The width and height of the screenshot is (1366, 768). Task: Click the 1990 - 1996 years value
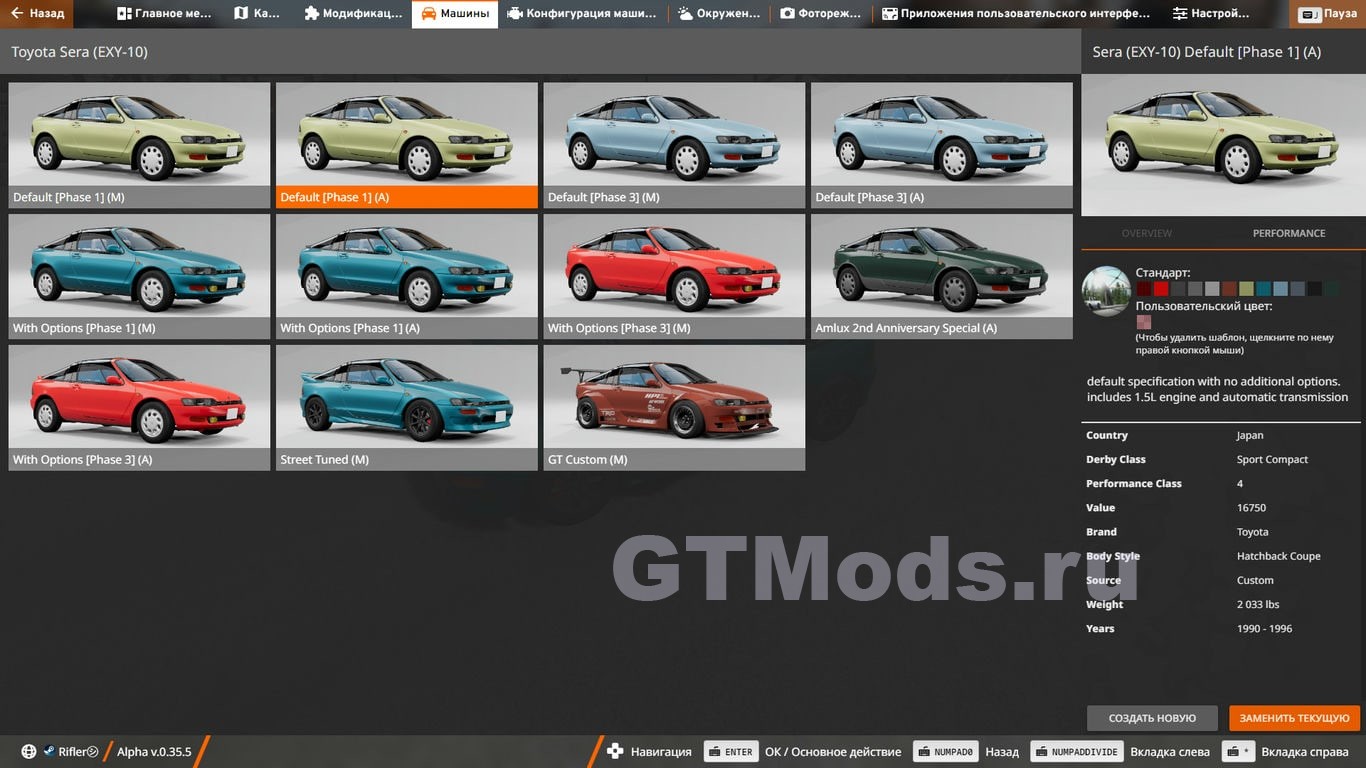pyautogui.click(x=1264, y=628)
